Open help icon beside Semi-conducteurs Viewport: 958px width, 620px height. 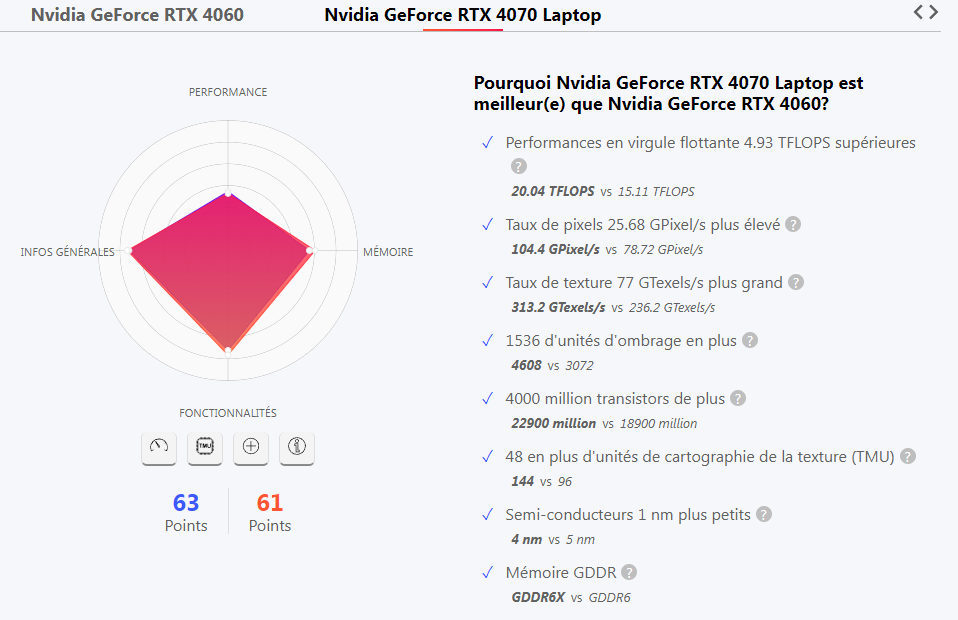[x=764, y=514]
